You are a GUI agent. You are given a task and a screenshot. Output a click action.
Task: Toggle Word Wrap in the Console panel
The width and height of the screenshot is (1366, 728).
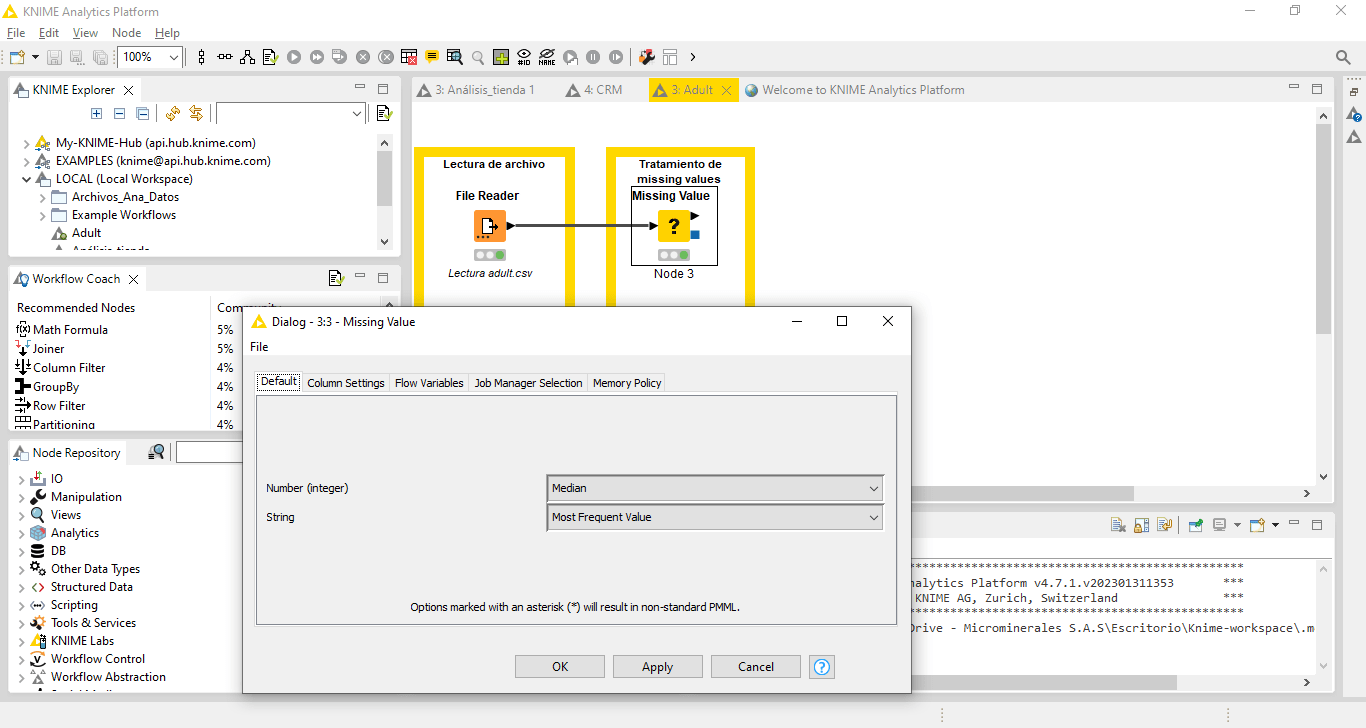(1164, 525)
